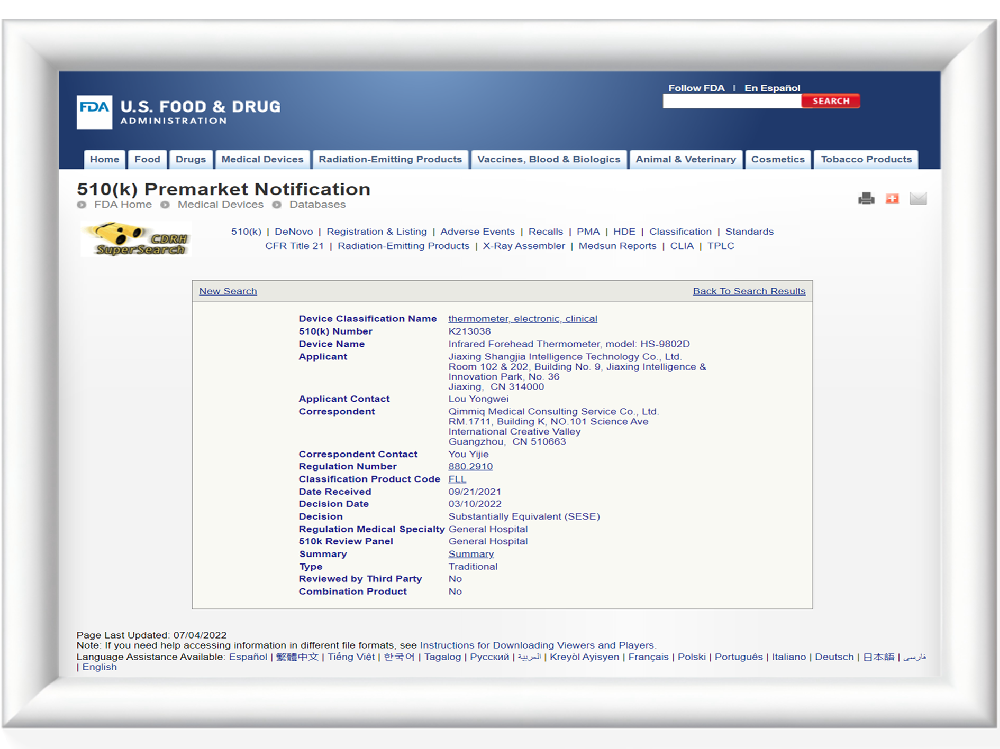Open the 510(k) database link

pyautogui.click(x=246, y=232)
